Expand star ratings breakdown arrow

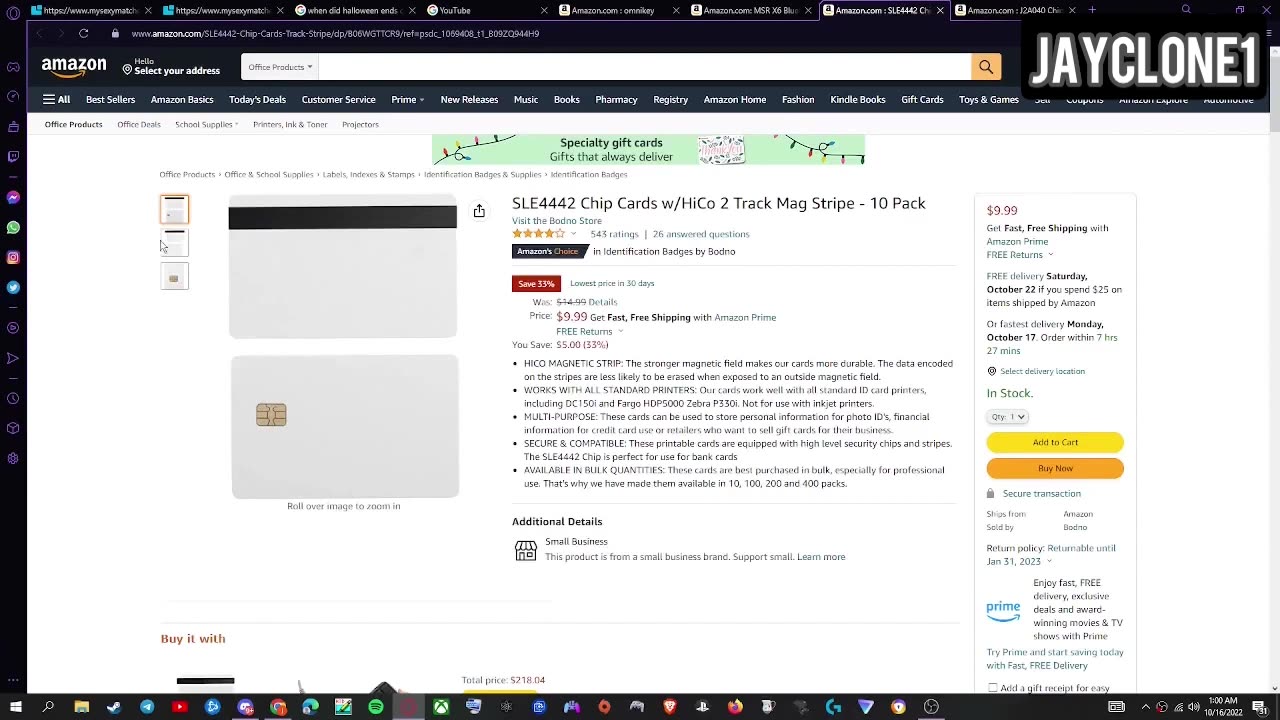pyautogui.click(x=574, y=234)
